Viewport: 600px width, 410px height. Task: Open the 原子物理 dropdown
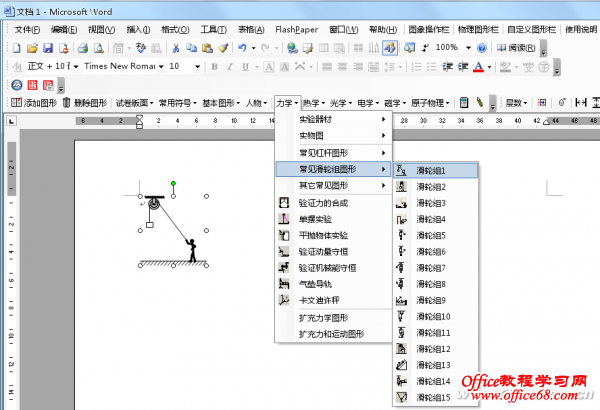coord(430,103)
